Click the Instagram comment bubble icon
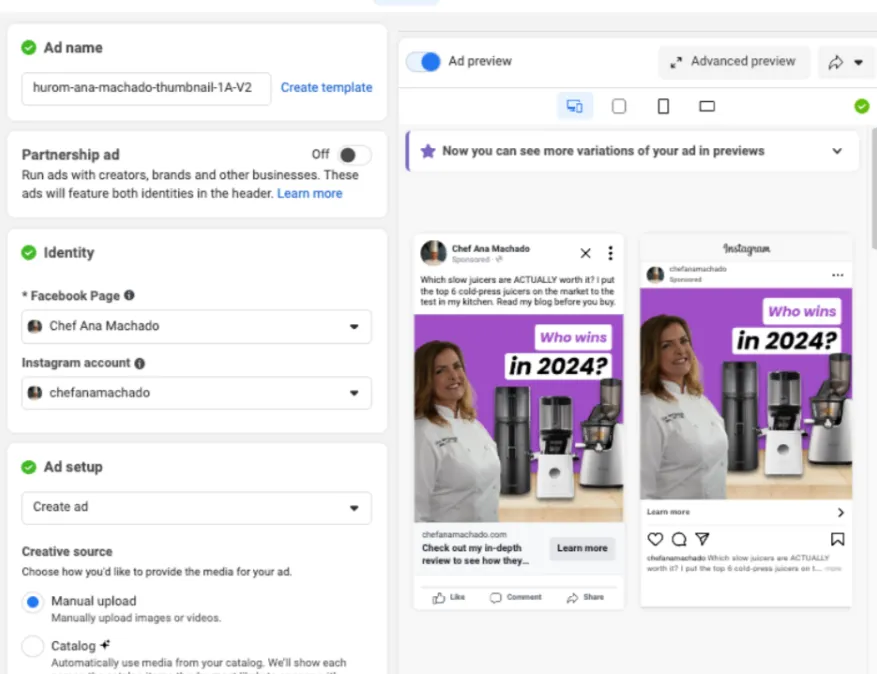This screenshot has height=674, width=877. [679, 539]
